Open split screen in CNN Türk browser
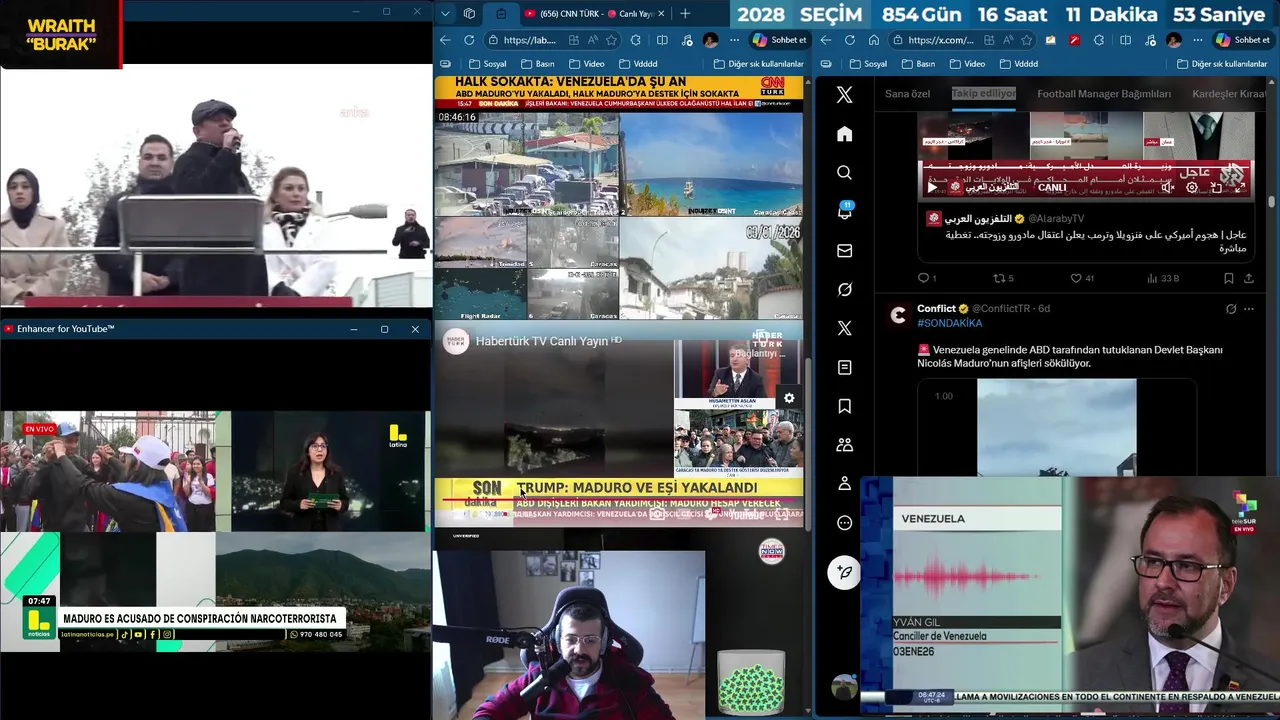 point(662,40)
